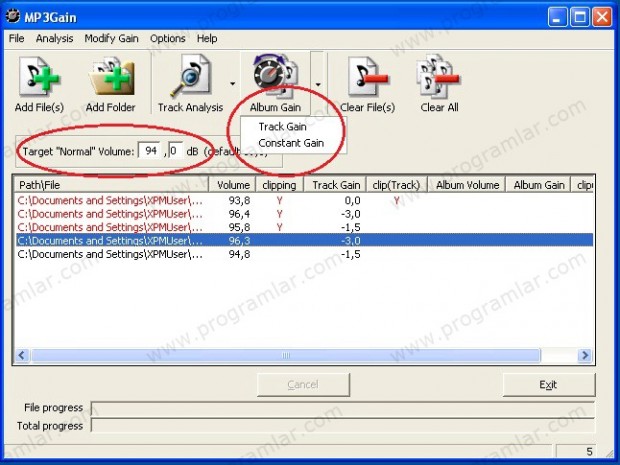Click the MP3Gain title bar app icon
The height and width of the screenshot is (465, 620).
tap(13, 17)
